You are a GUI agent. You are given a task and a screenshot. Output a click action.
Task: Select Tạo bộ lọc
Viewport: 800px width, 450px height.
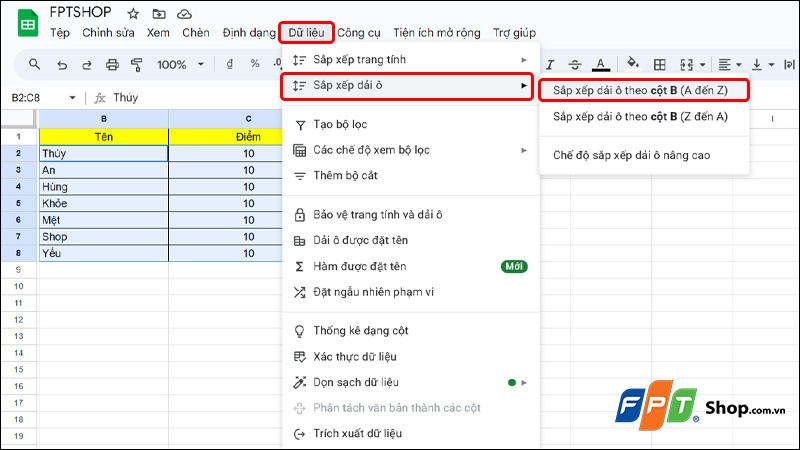[410, 124]
